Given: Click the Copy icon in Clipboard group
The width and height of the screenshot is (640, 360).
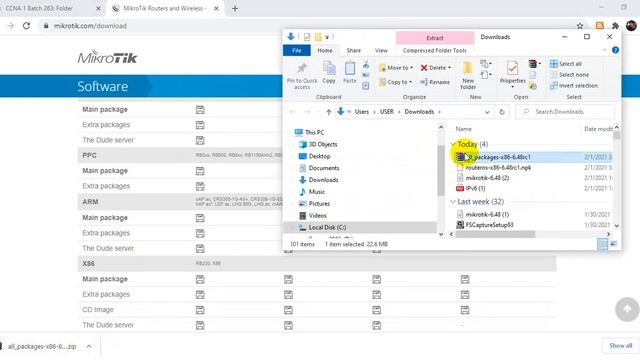Looking at the screenshot, I should pyautogui.click(x=329, y=68).
